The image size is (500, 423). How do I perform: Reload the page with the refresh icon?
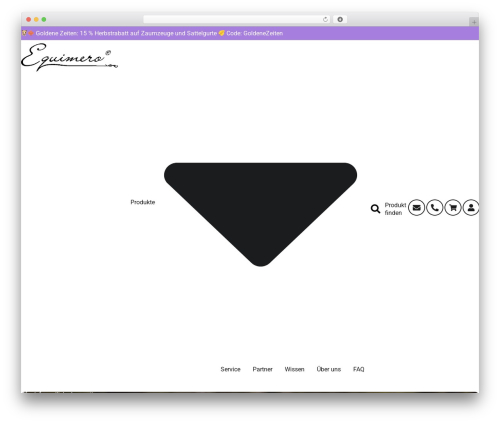325,20
